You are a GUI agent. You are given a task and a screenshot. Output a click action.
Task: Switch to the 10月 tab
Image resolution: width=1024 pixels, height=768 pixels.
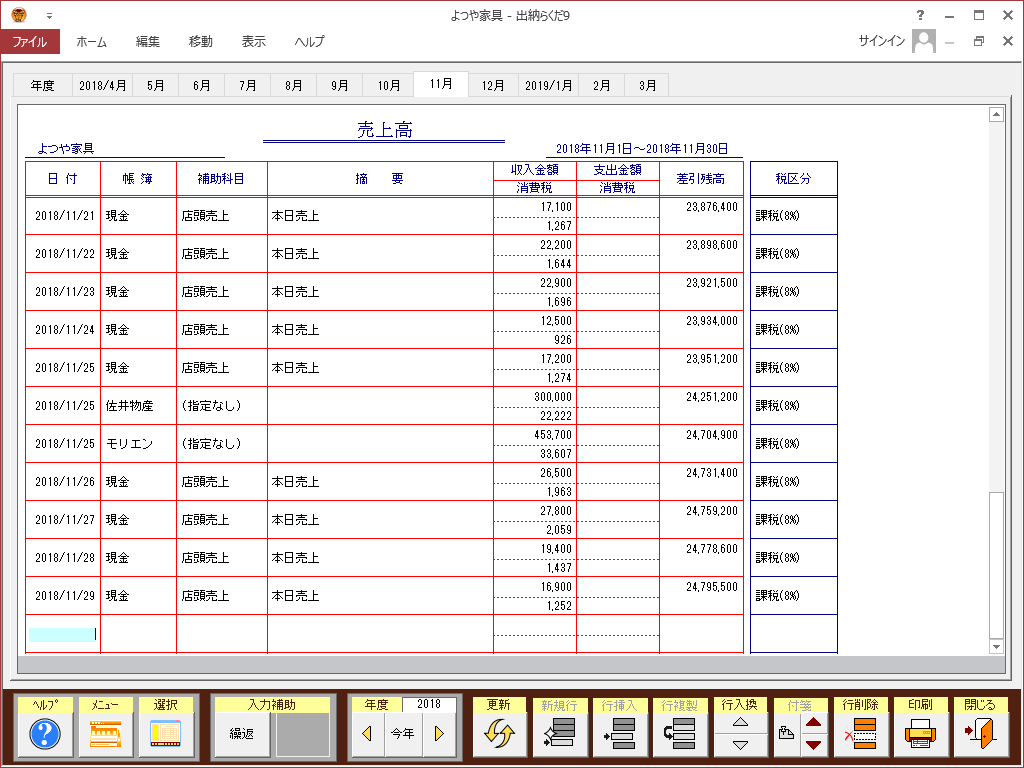(389, 86)
